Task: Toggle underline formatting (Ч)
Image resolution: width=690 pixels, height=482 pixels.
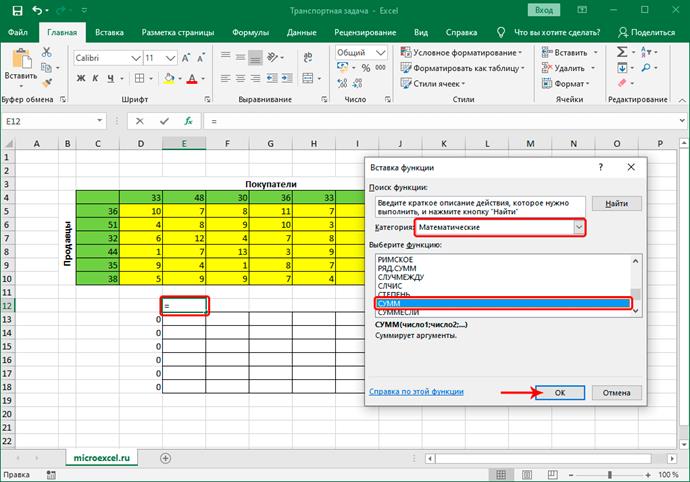Action: tap(110, 78)
